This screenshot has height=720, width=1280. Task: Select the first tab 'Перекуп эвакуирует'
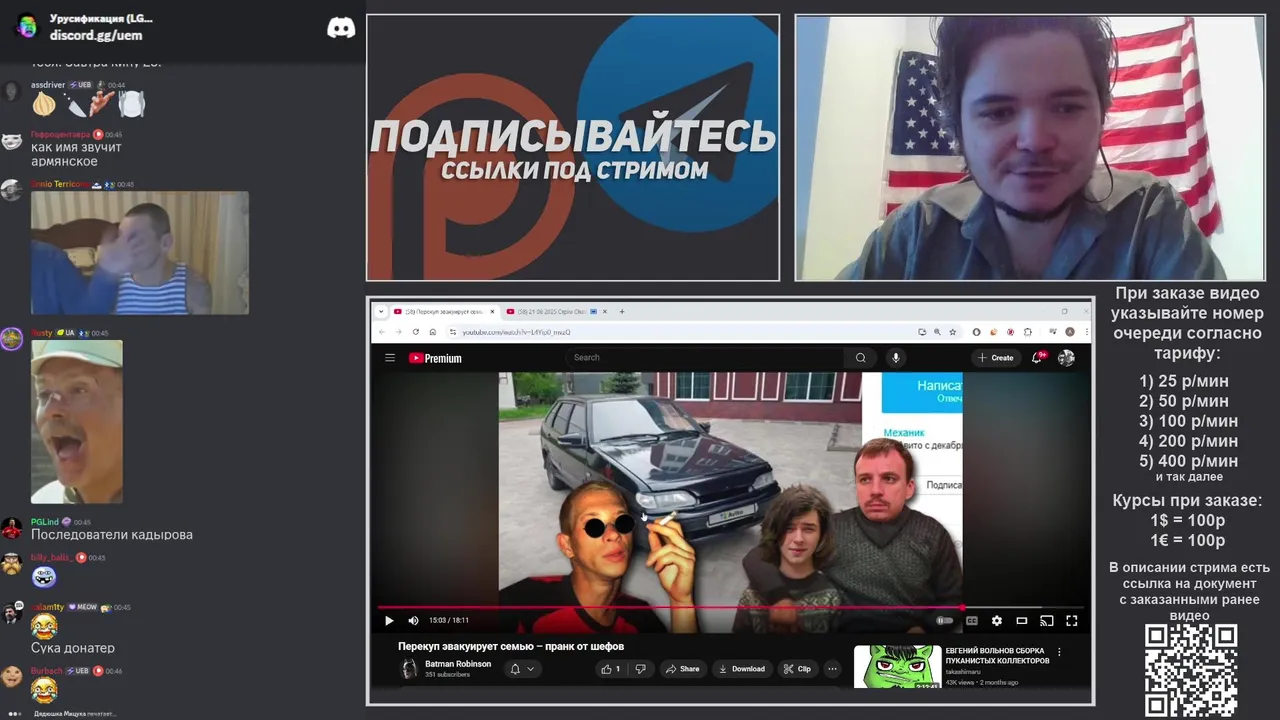[442, 311]
